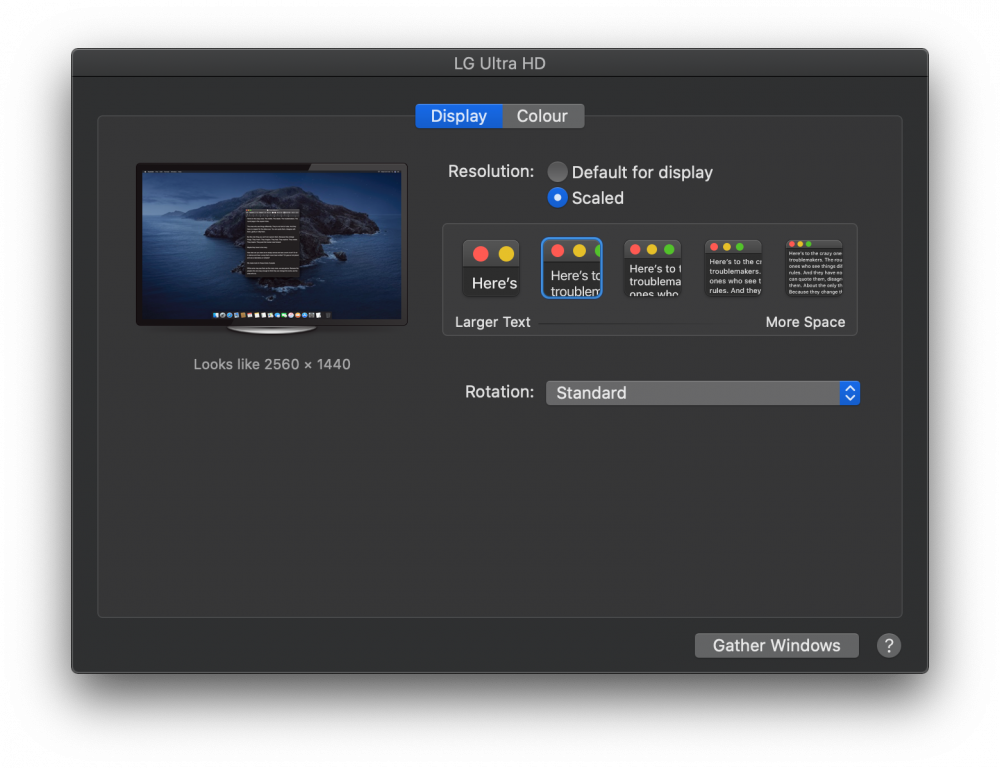
Task: Click the 'Resolution:' label
Action: 491,172
